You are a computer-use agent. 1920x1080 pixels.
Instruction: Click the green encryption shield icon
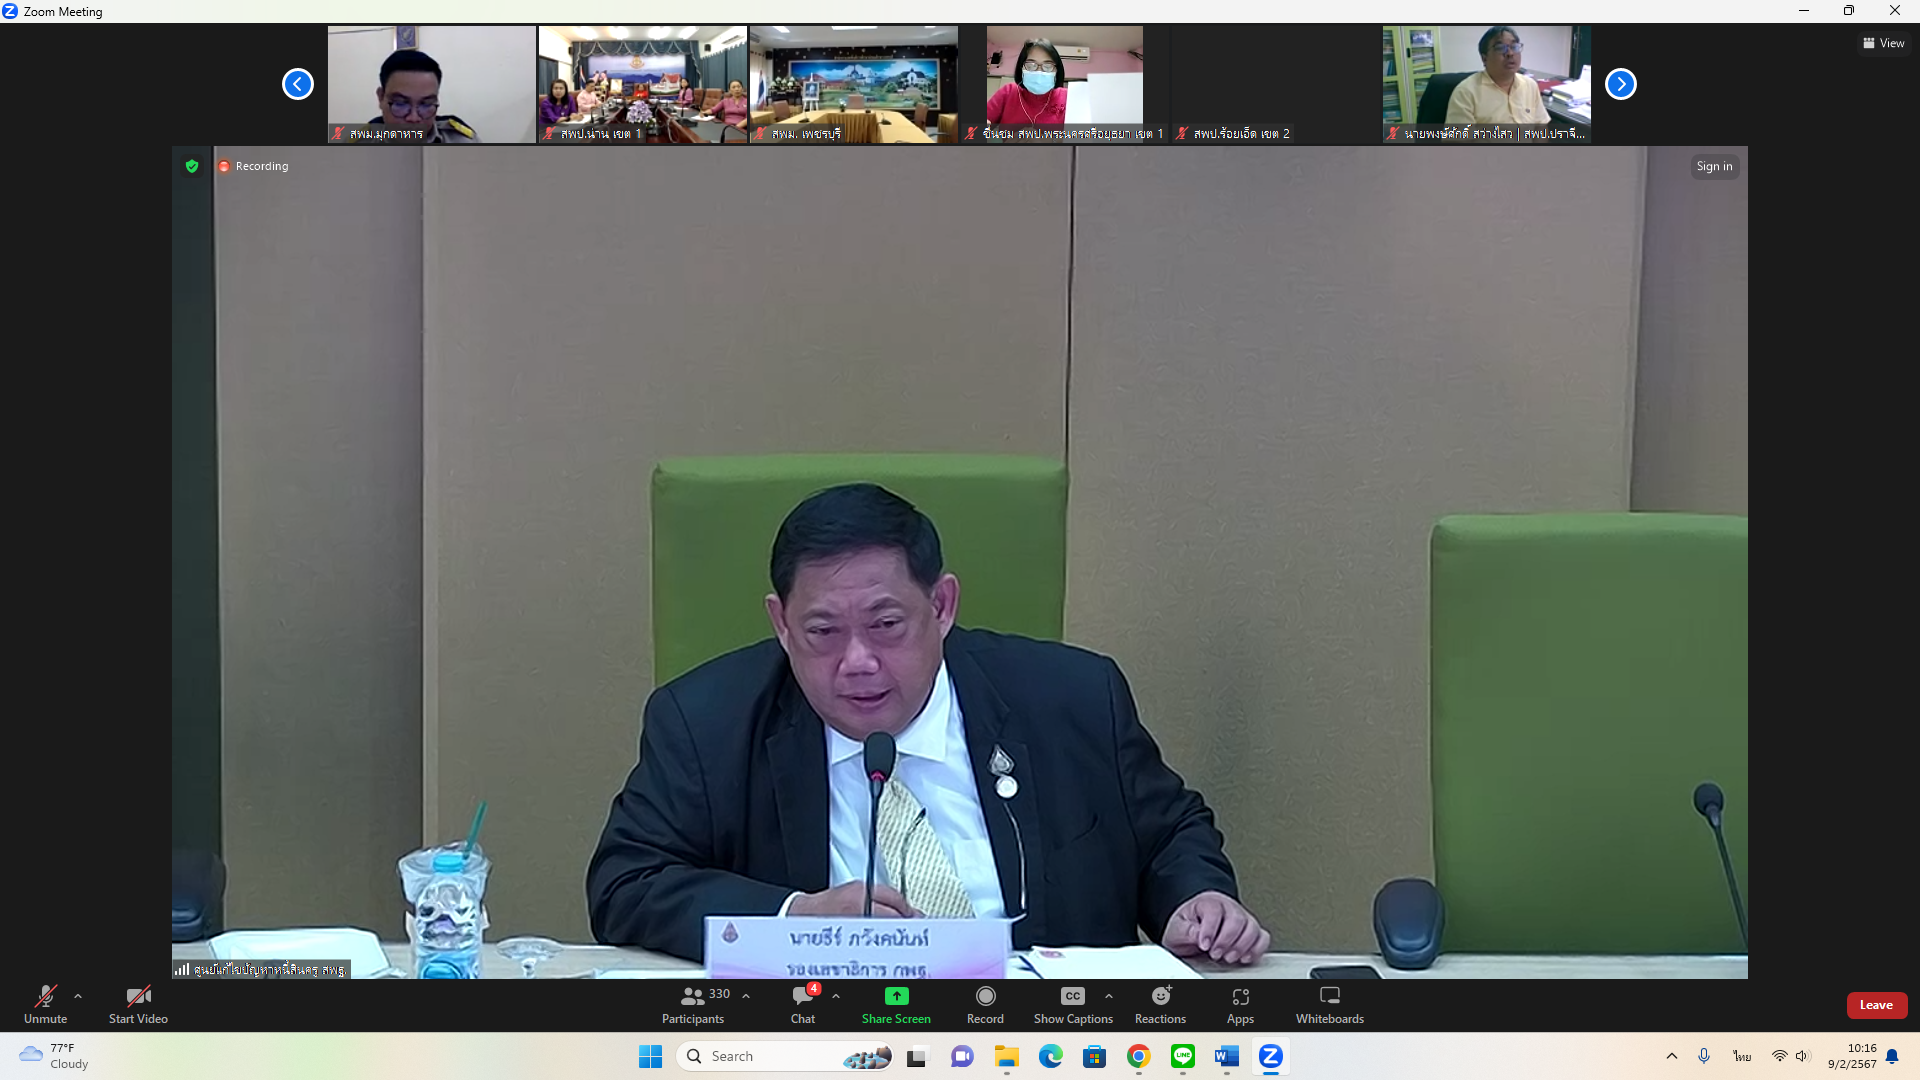click(192, 166)
